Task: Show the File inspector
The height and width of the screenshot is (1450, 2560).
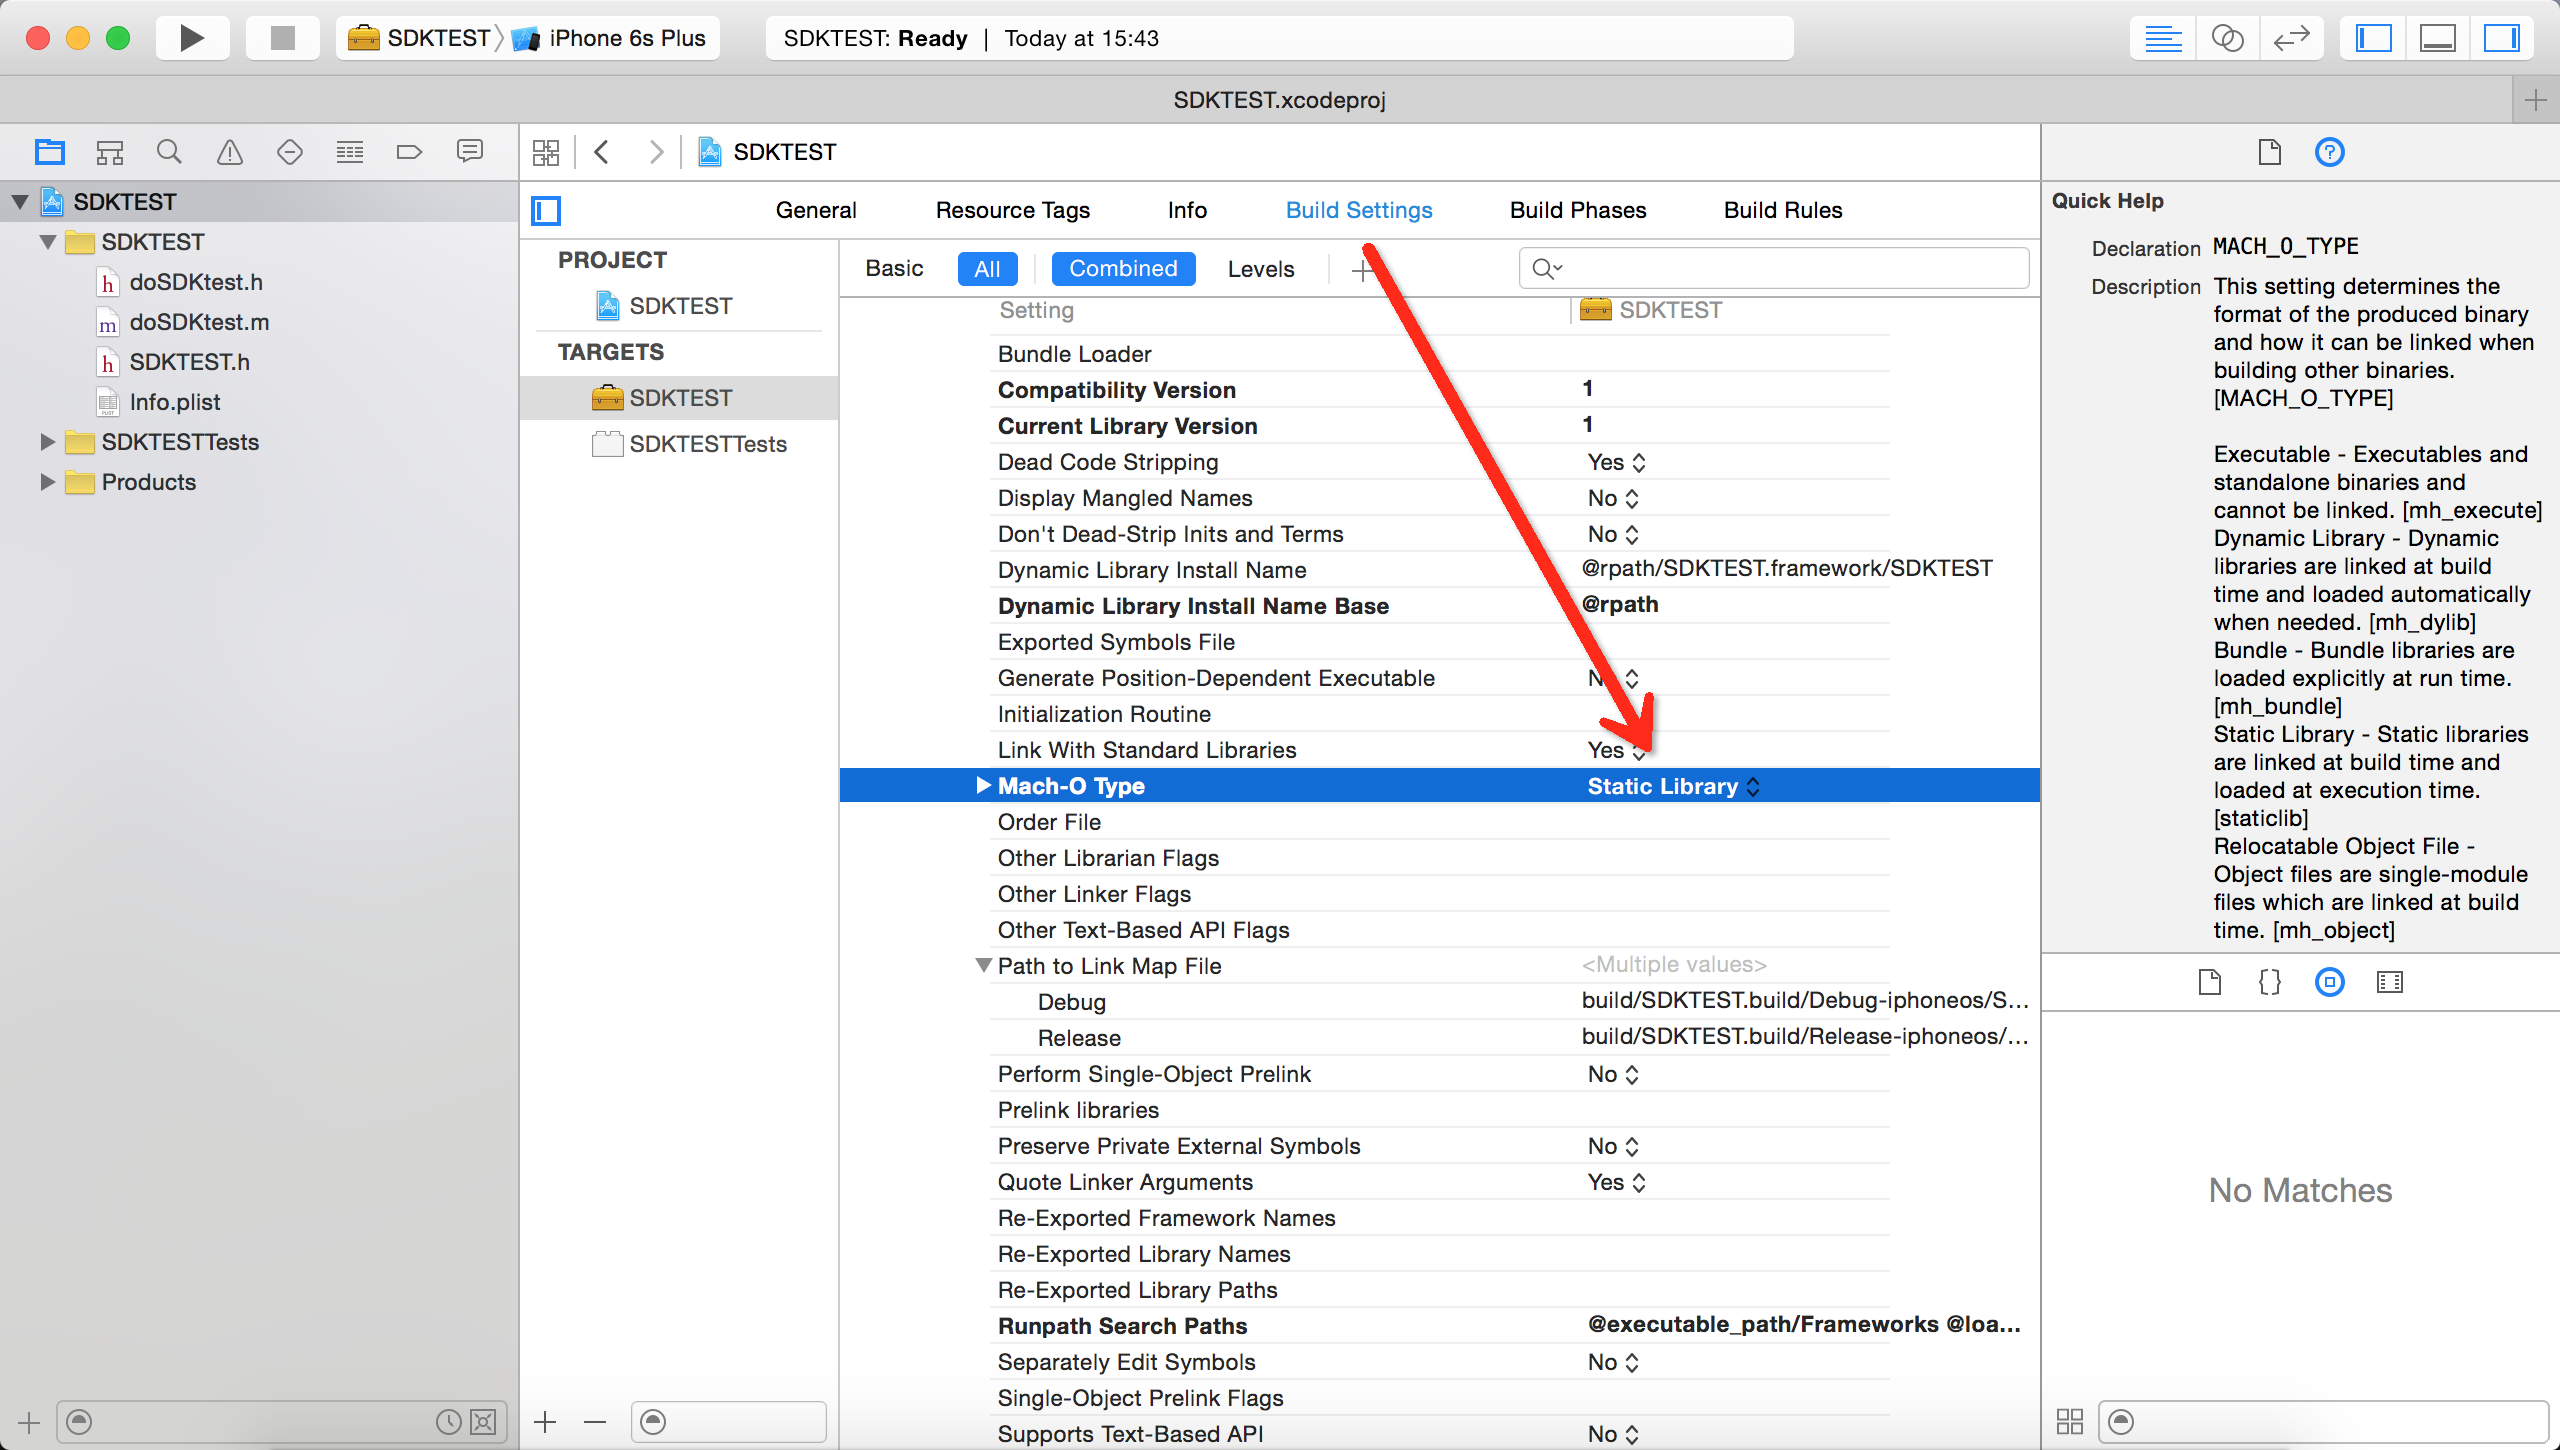Action: pyautogui.click(x=2270, y=152)
